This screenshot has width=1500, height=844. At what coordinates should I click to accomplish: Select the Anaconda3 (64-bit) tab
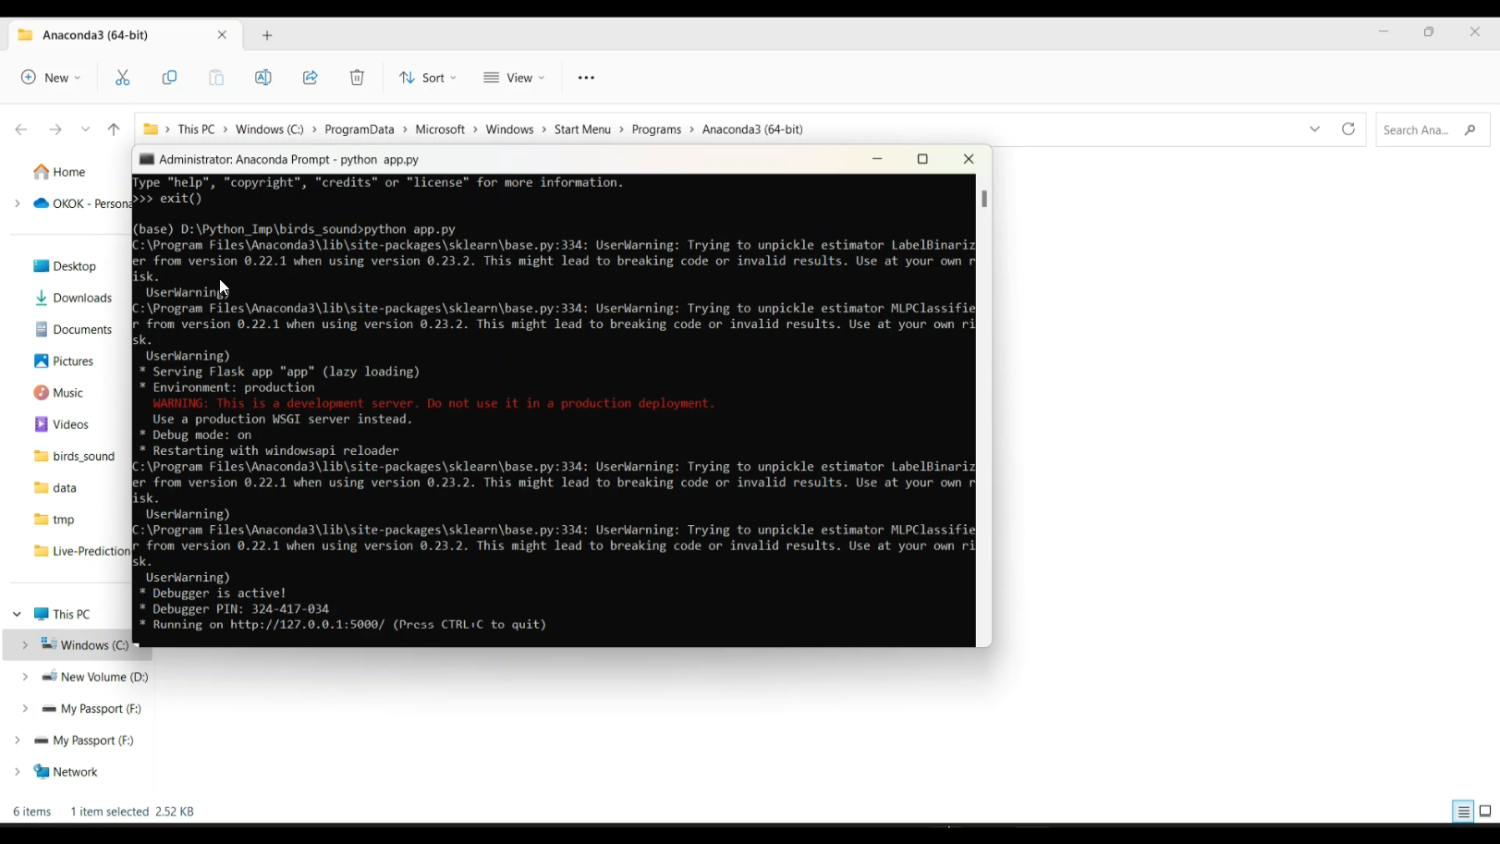(110, 35)
